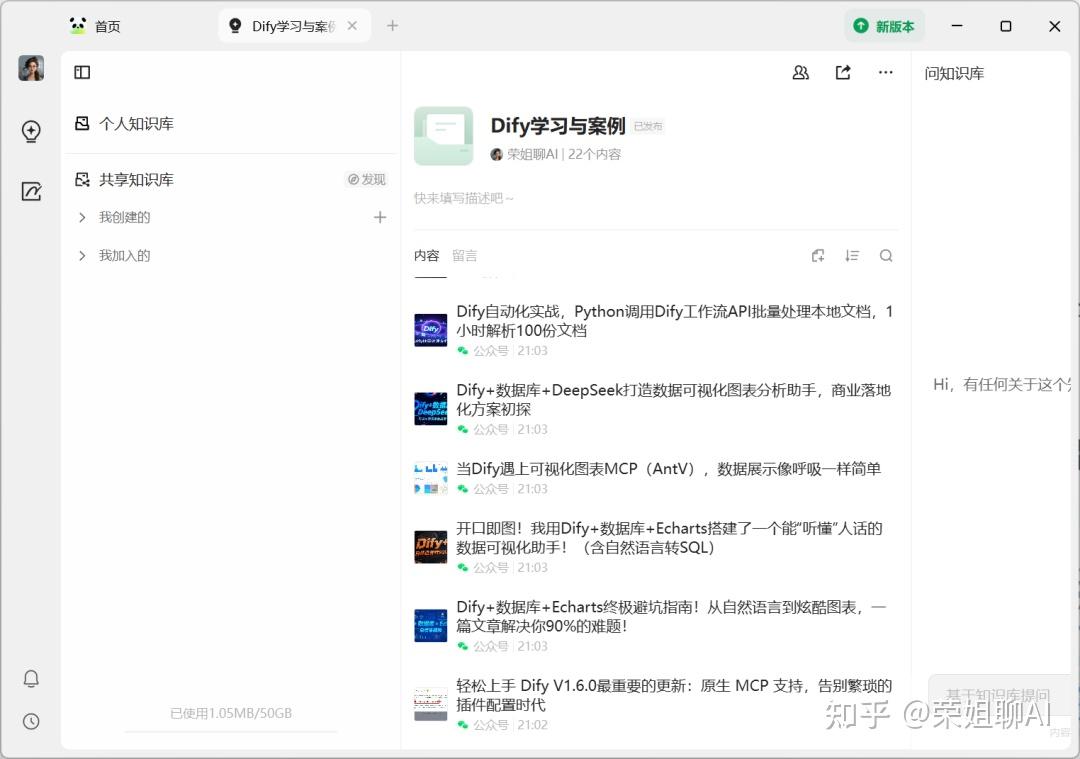The image size is (1080, 759).
Task: Click the sort order icon in content toolbar
Action: coord(852,255)
